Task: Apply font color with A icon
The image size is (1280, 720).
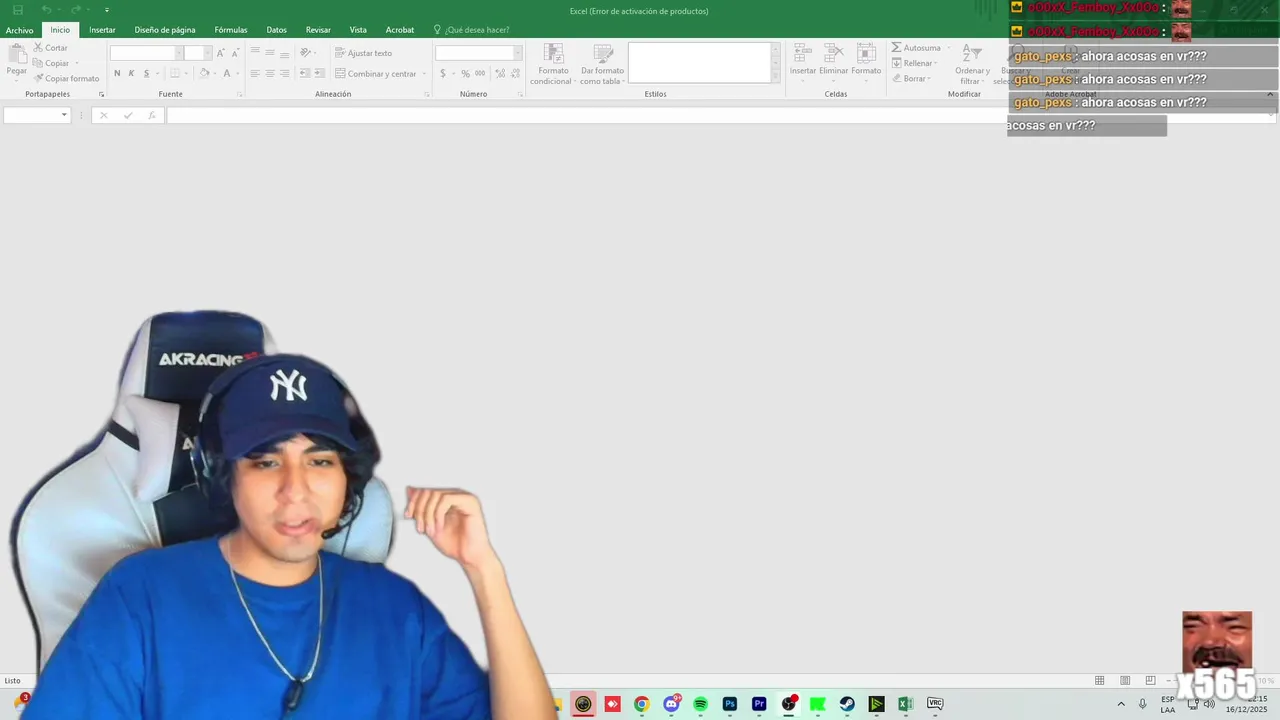Action: coord(227,73)
